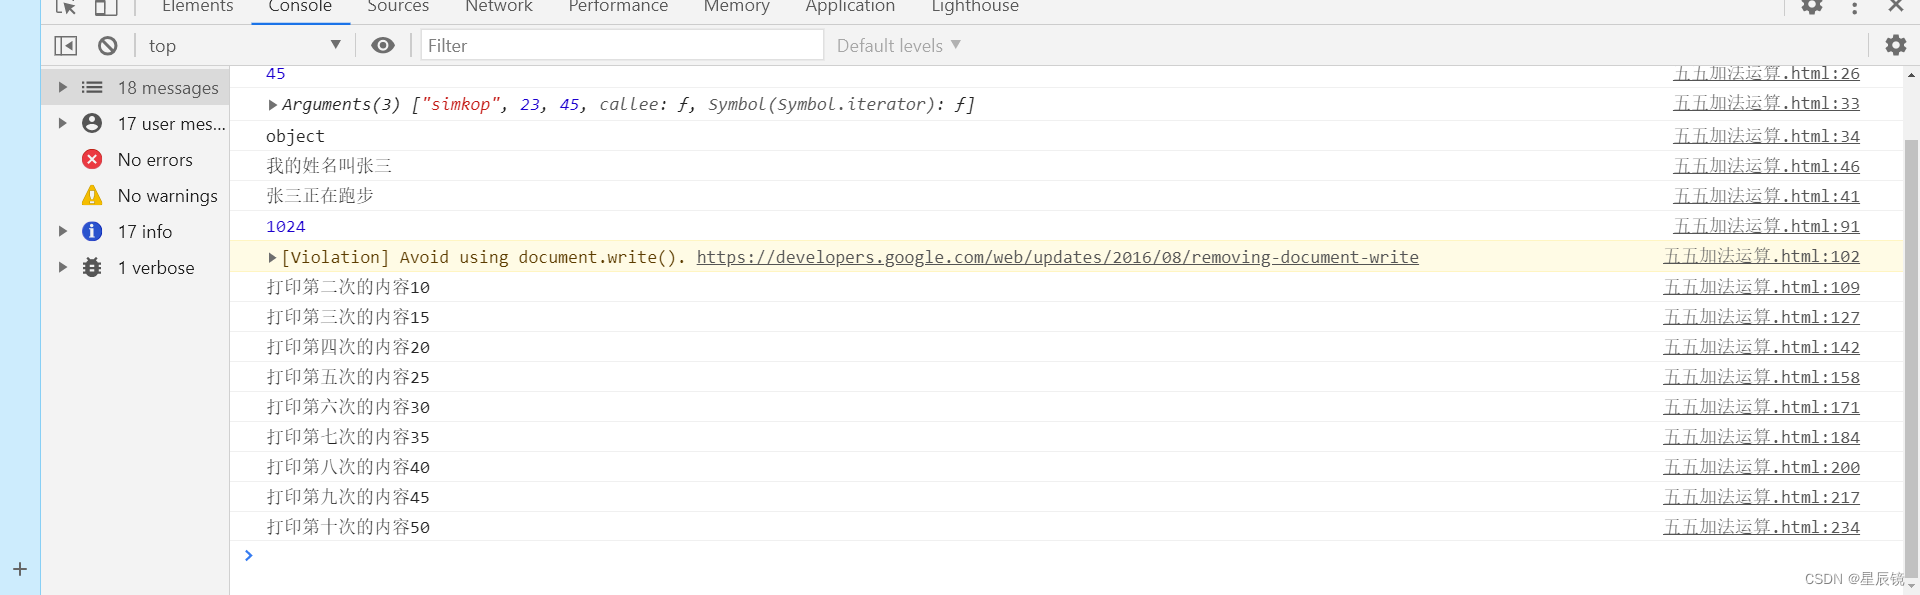Expand the 18 messages group

point(62,88)
